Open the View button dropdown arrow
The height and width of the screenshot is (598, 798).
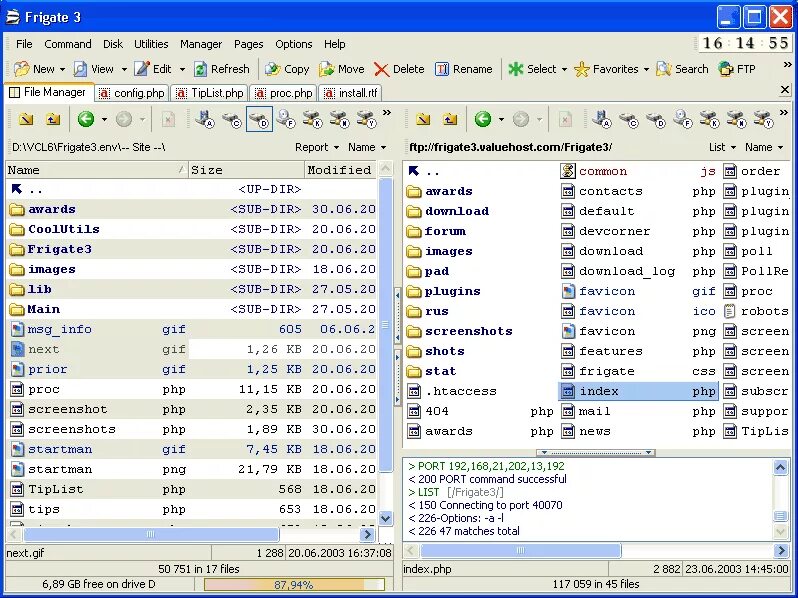(x=124, y=69)
